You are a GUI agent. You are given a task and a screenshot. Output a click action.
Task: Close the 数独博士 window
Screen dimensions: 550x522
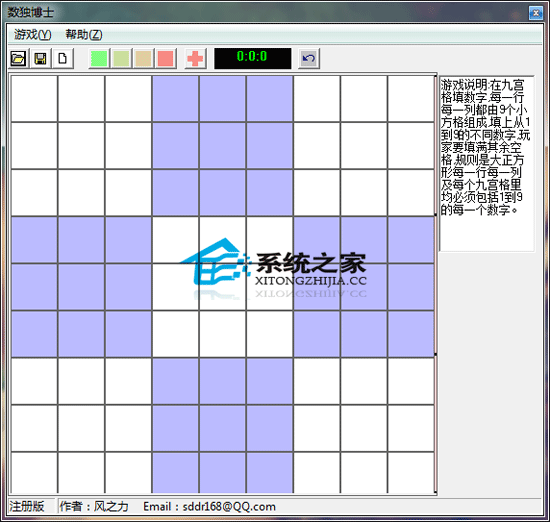(x=536, y=13)
